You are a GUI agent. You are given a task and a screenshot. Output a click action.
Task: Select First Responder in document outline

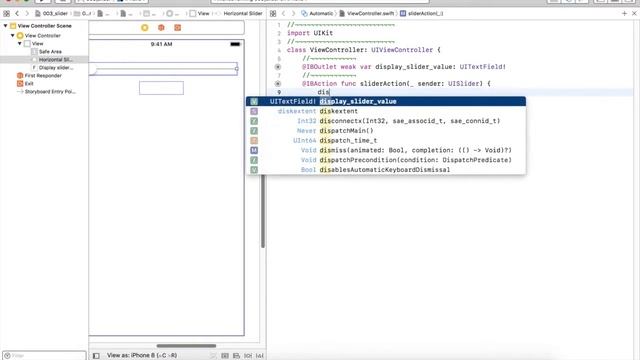click(x=44, y=76)
